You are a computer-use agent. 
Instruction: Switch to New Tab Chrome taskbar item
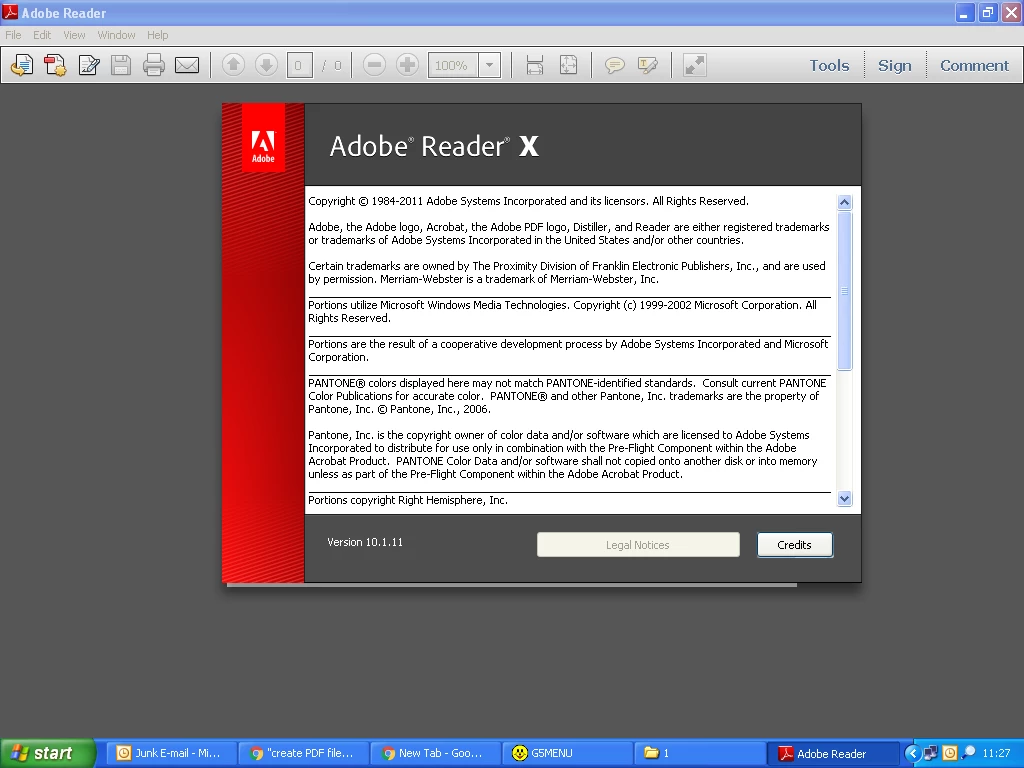(435, 753)
